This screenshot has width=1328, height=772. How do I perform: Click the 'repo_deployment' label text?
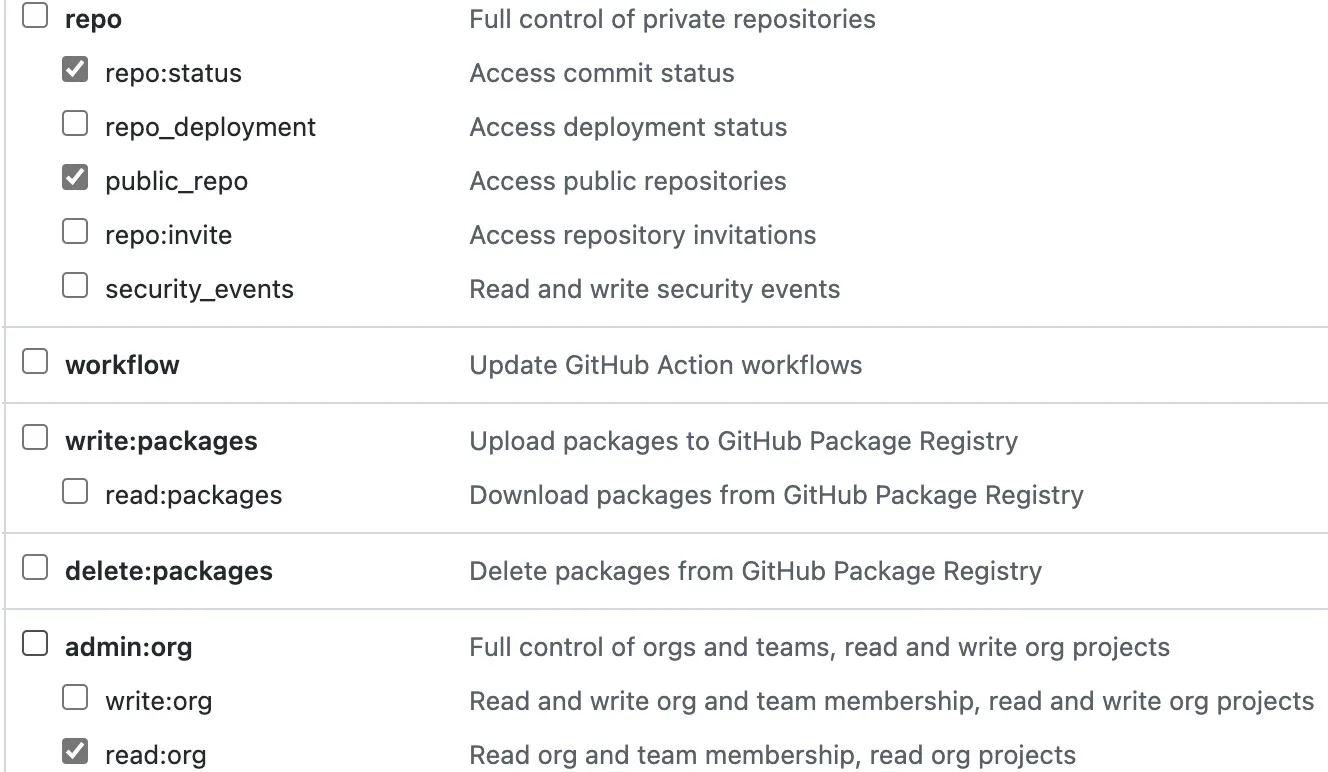click(210, 127)
